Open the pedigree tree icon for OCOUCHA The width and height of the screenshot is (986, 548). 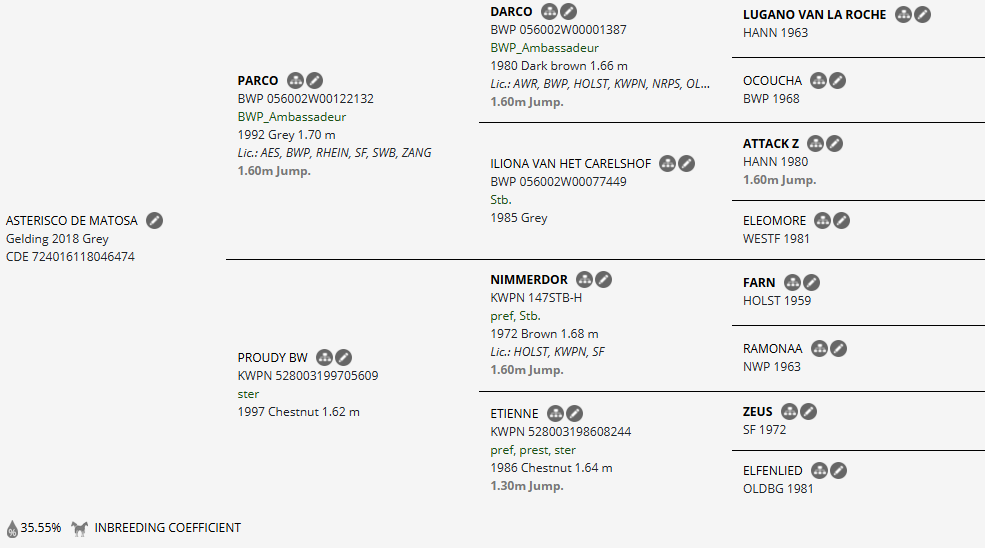tap(819, 81)
